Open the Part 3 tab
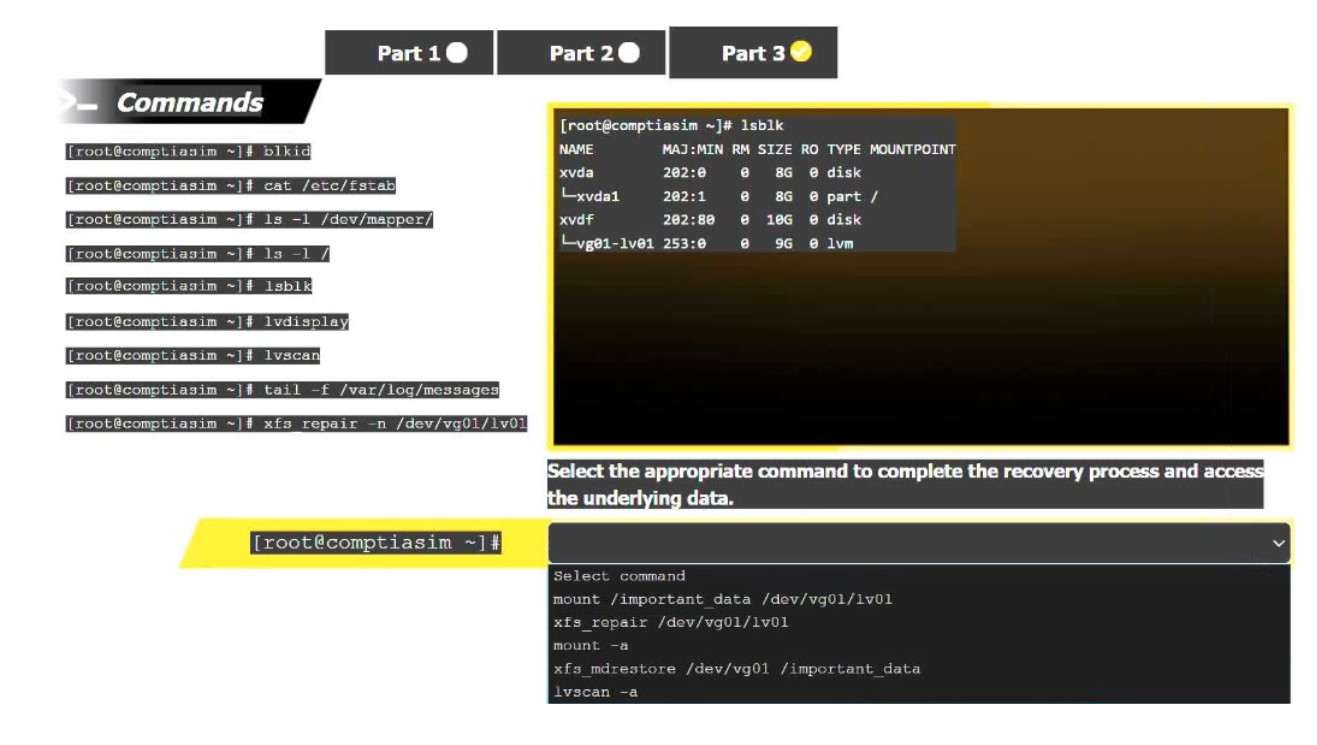Screen dimensions: 1317x745 (x=752, y=53)
